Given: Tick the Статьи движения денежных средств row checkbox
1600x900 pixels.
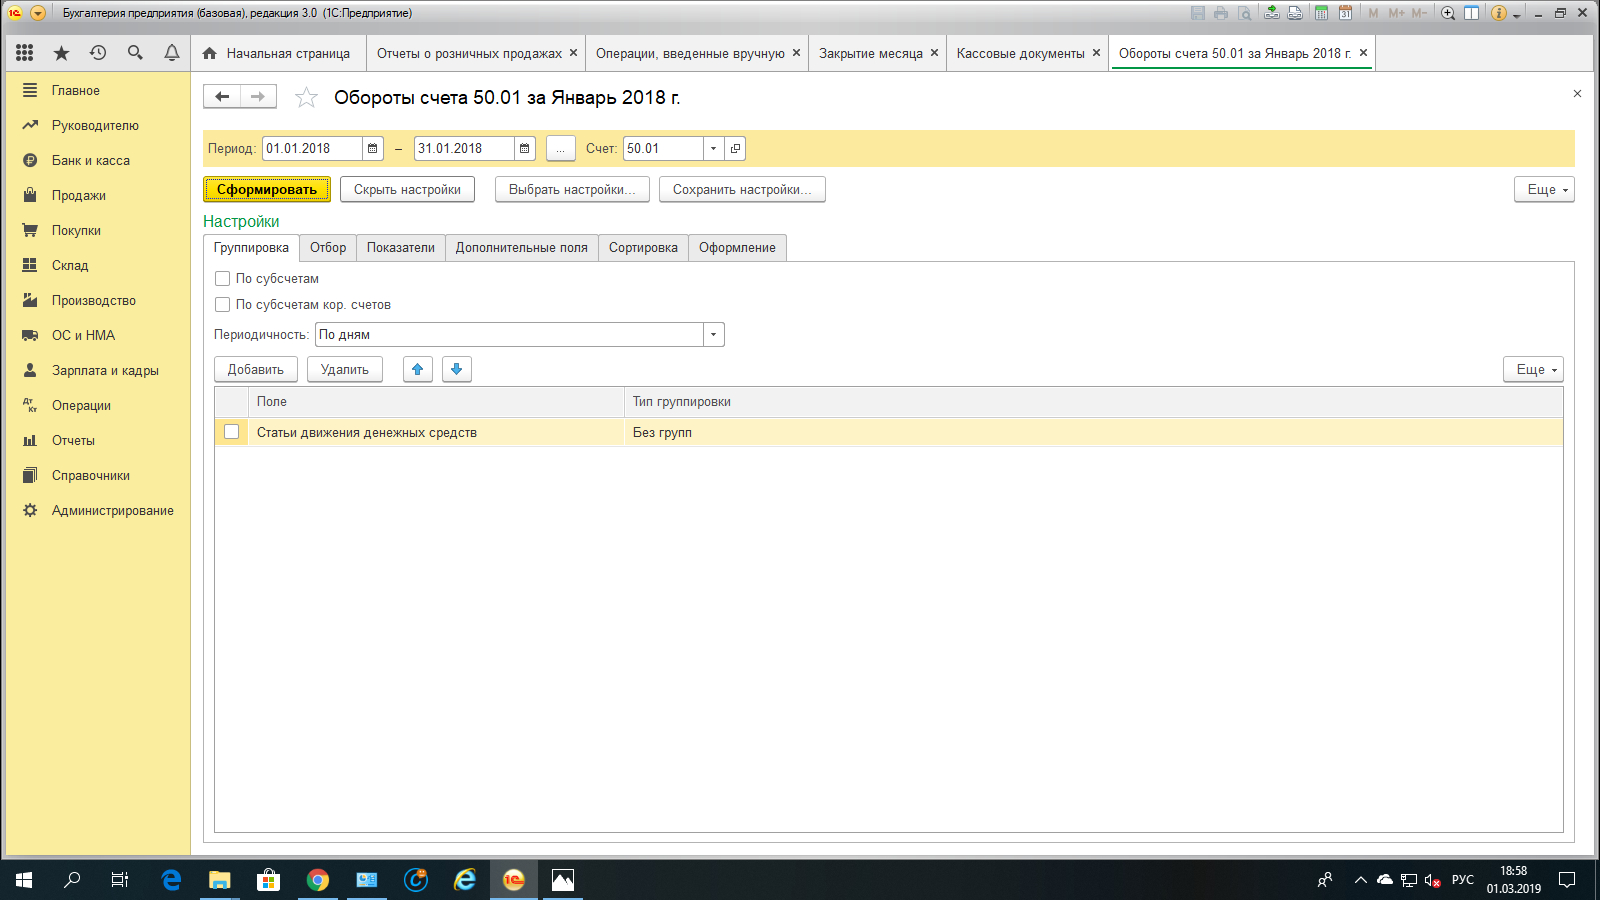Looking at the screenshot, I should click(x=232, y=432).
